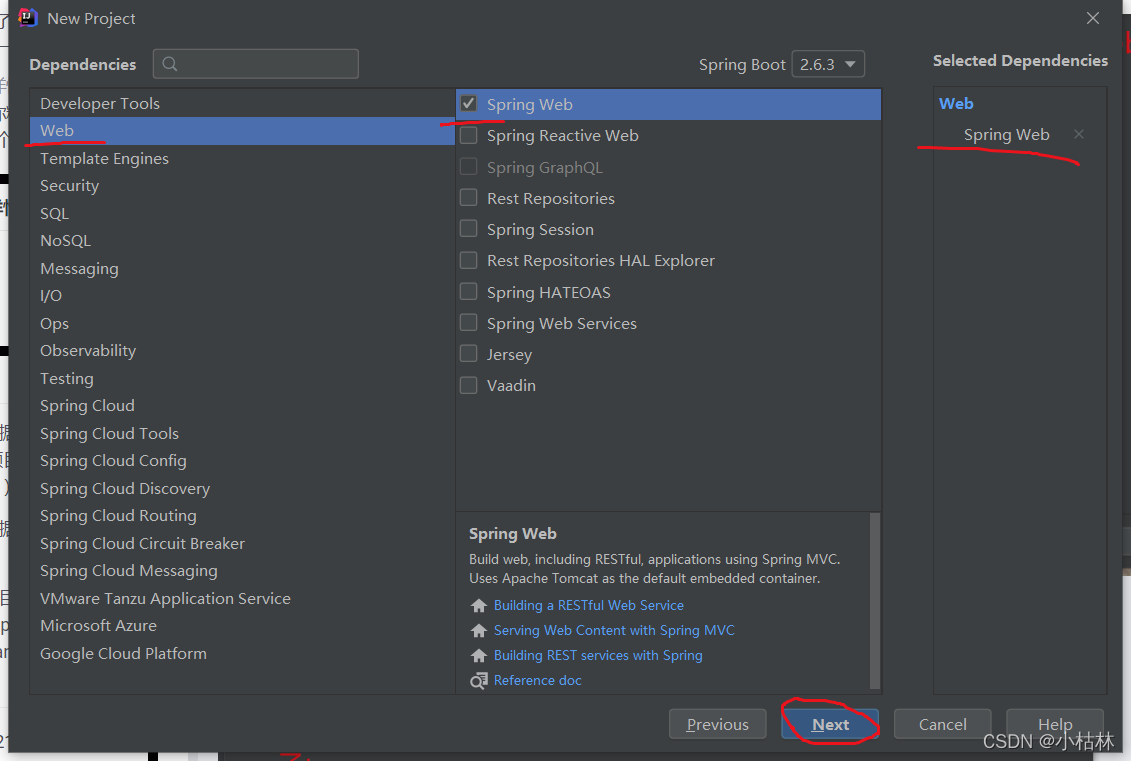
Task: Click the description panel scrollbar
Action: 874,601
